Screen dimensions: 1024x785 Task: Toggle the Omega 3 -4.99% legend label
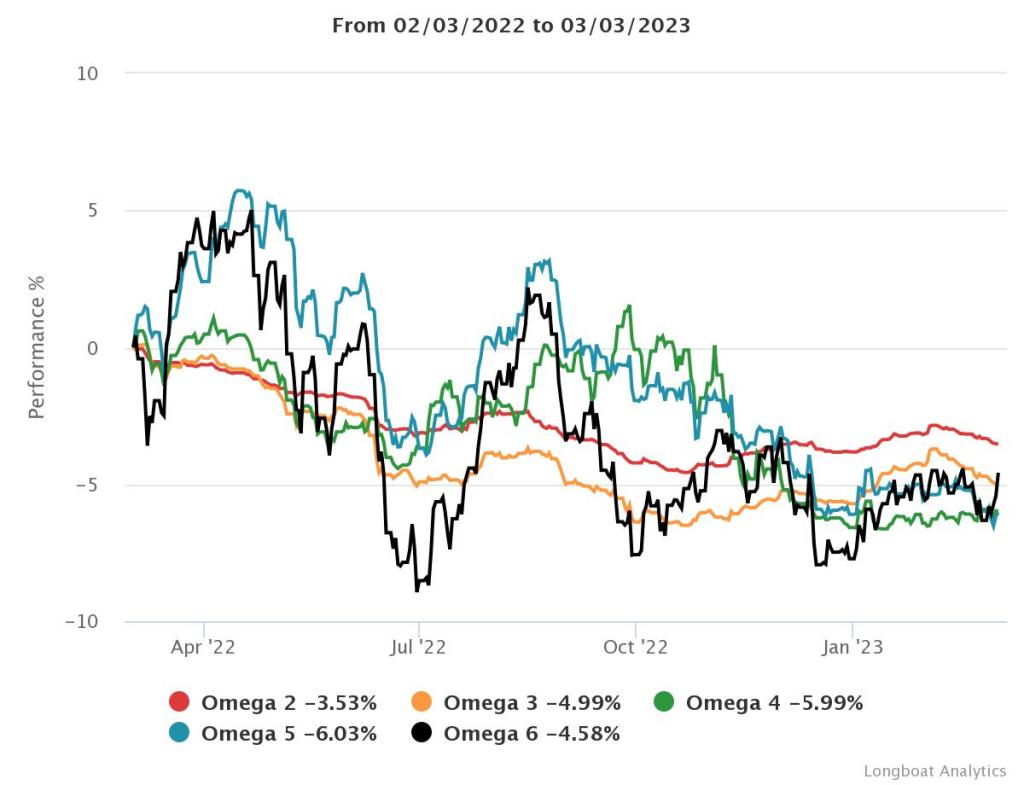532,703
